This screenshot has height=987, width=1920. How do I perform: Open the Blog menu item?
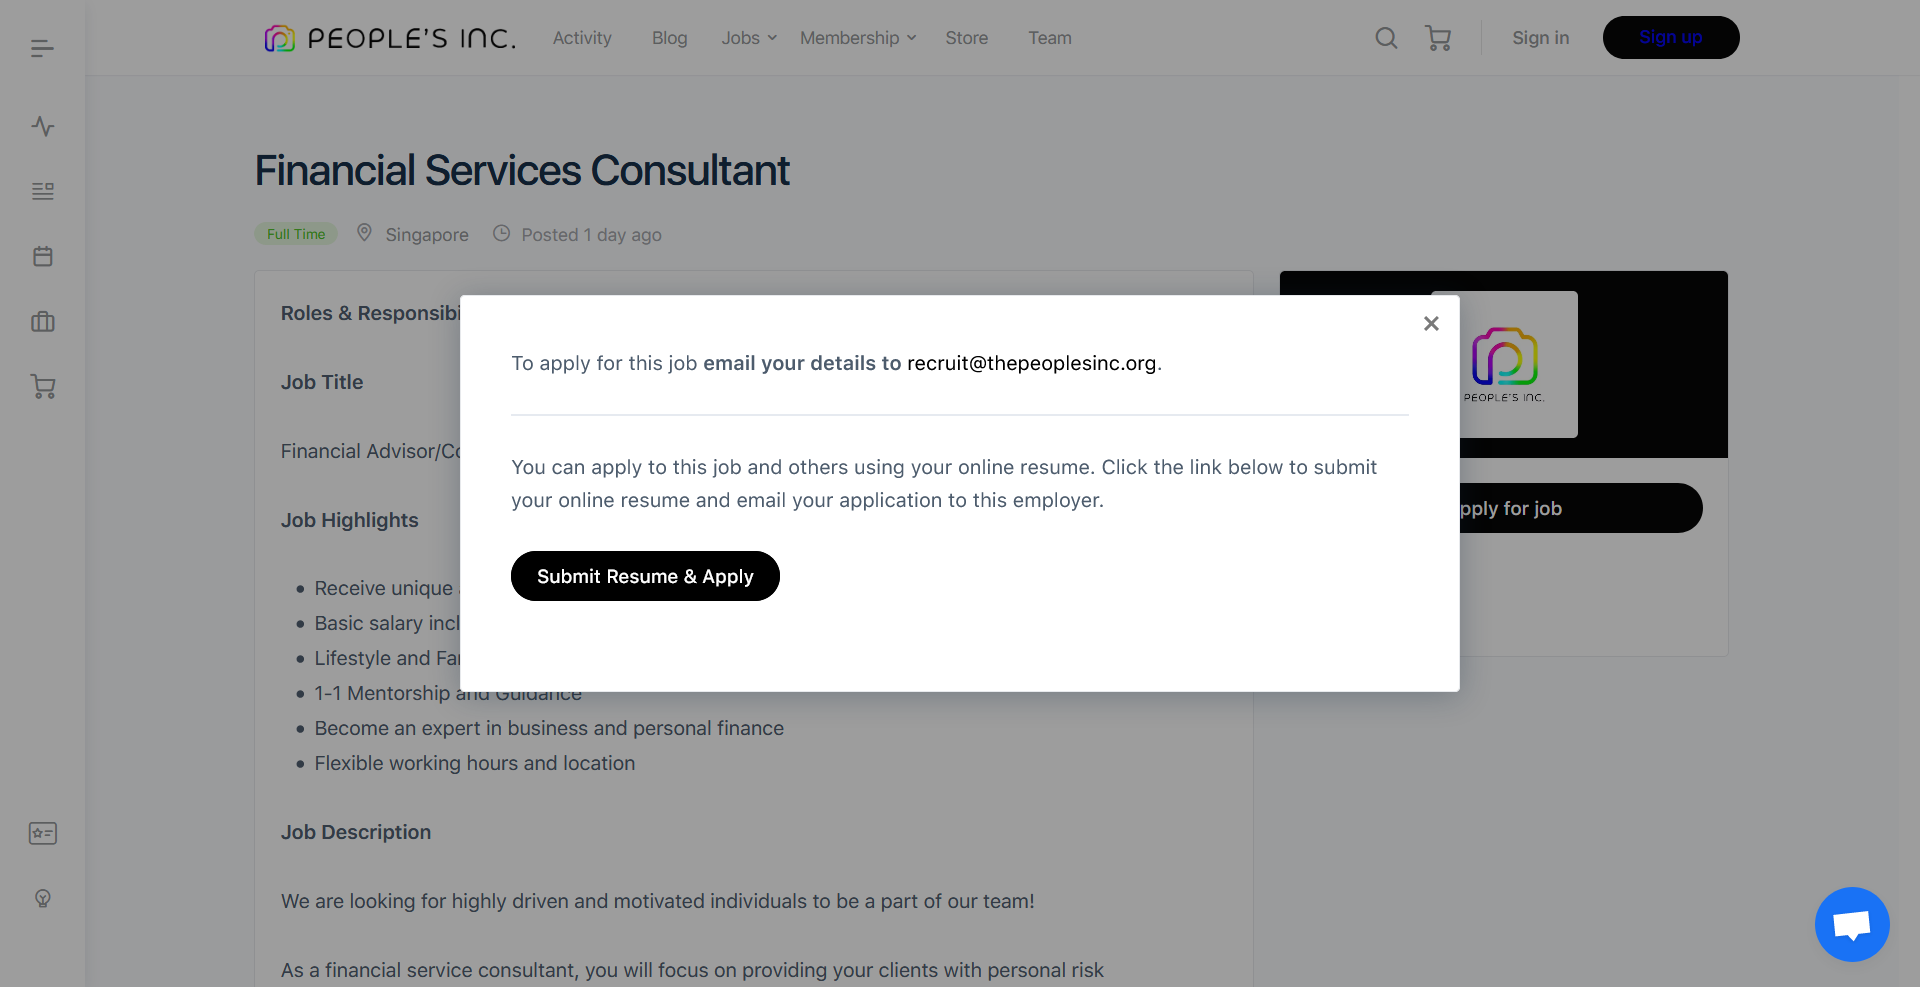pyautogui.click(x=669, y=38)
